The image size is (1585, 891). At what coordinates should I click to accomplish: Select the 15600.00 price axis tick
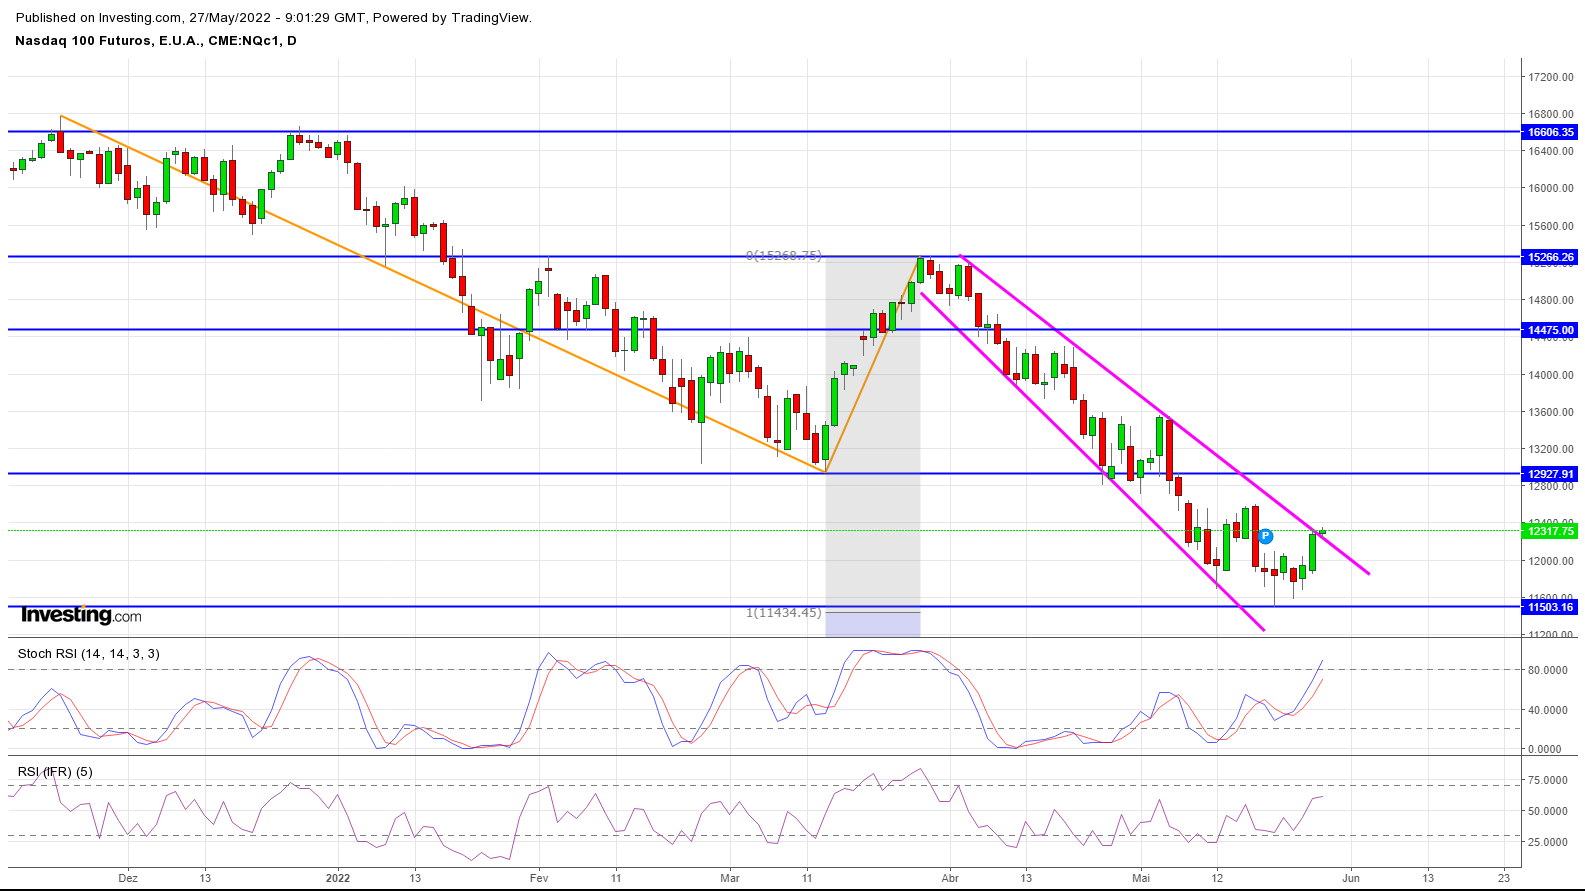click(1551, 226)
